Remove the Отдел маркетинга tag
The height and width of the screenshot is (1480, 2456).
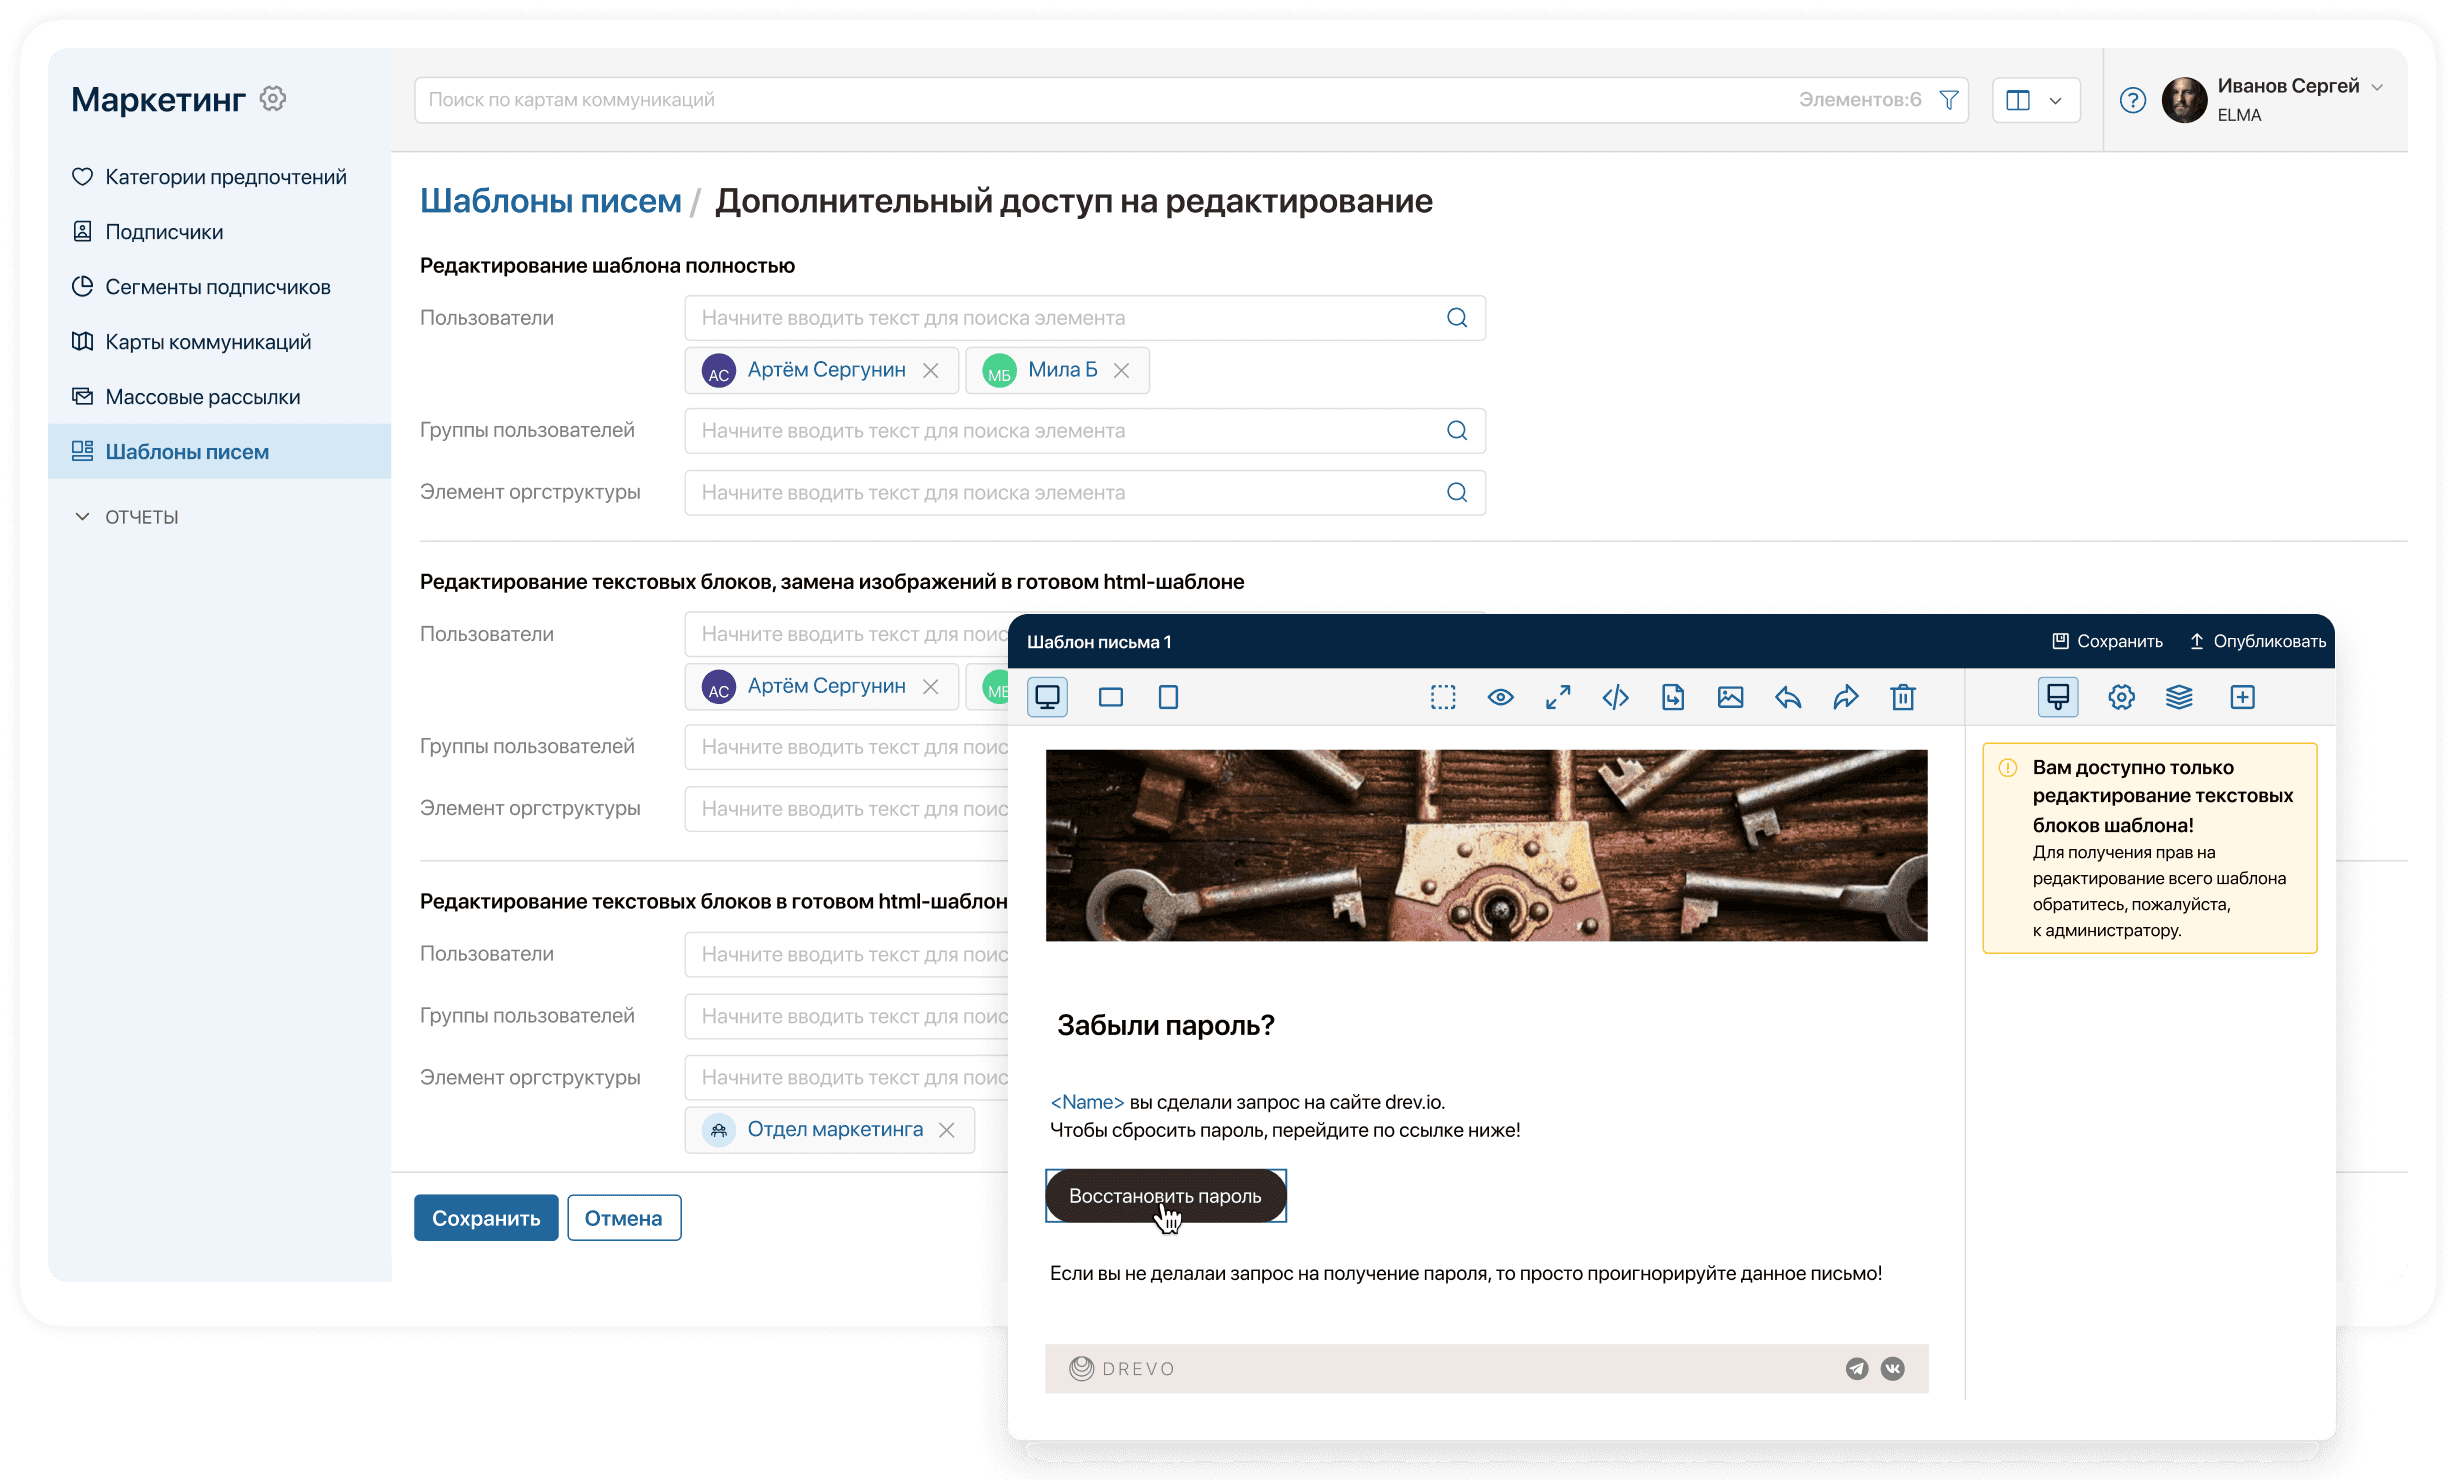947,1130
